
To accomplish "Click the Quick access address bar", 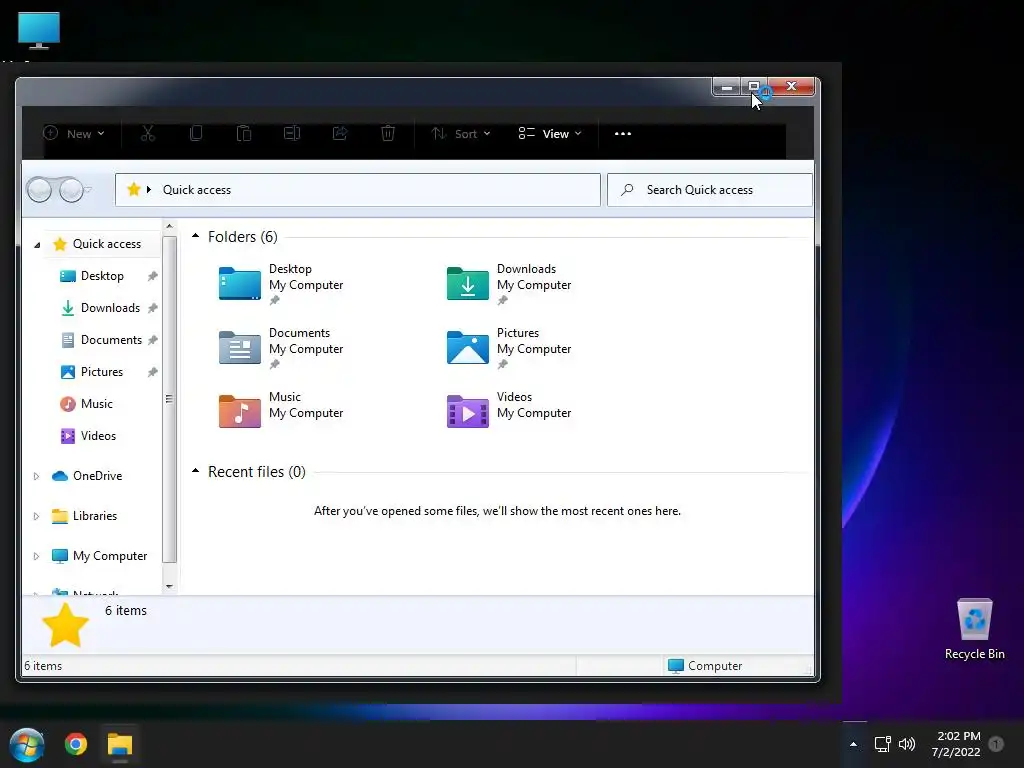I will [358, 190].
